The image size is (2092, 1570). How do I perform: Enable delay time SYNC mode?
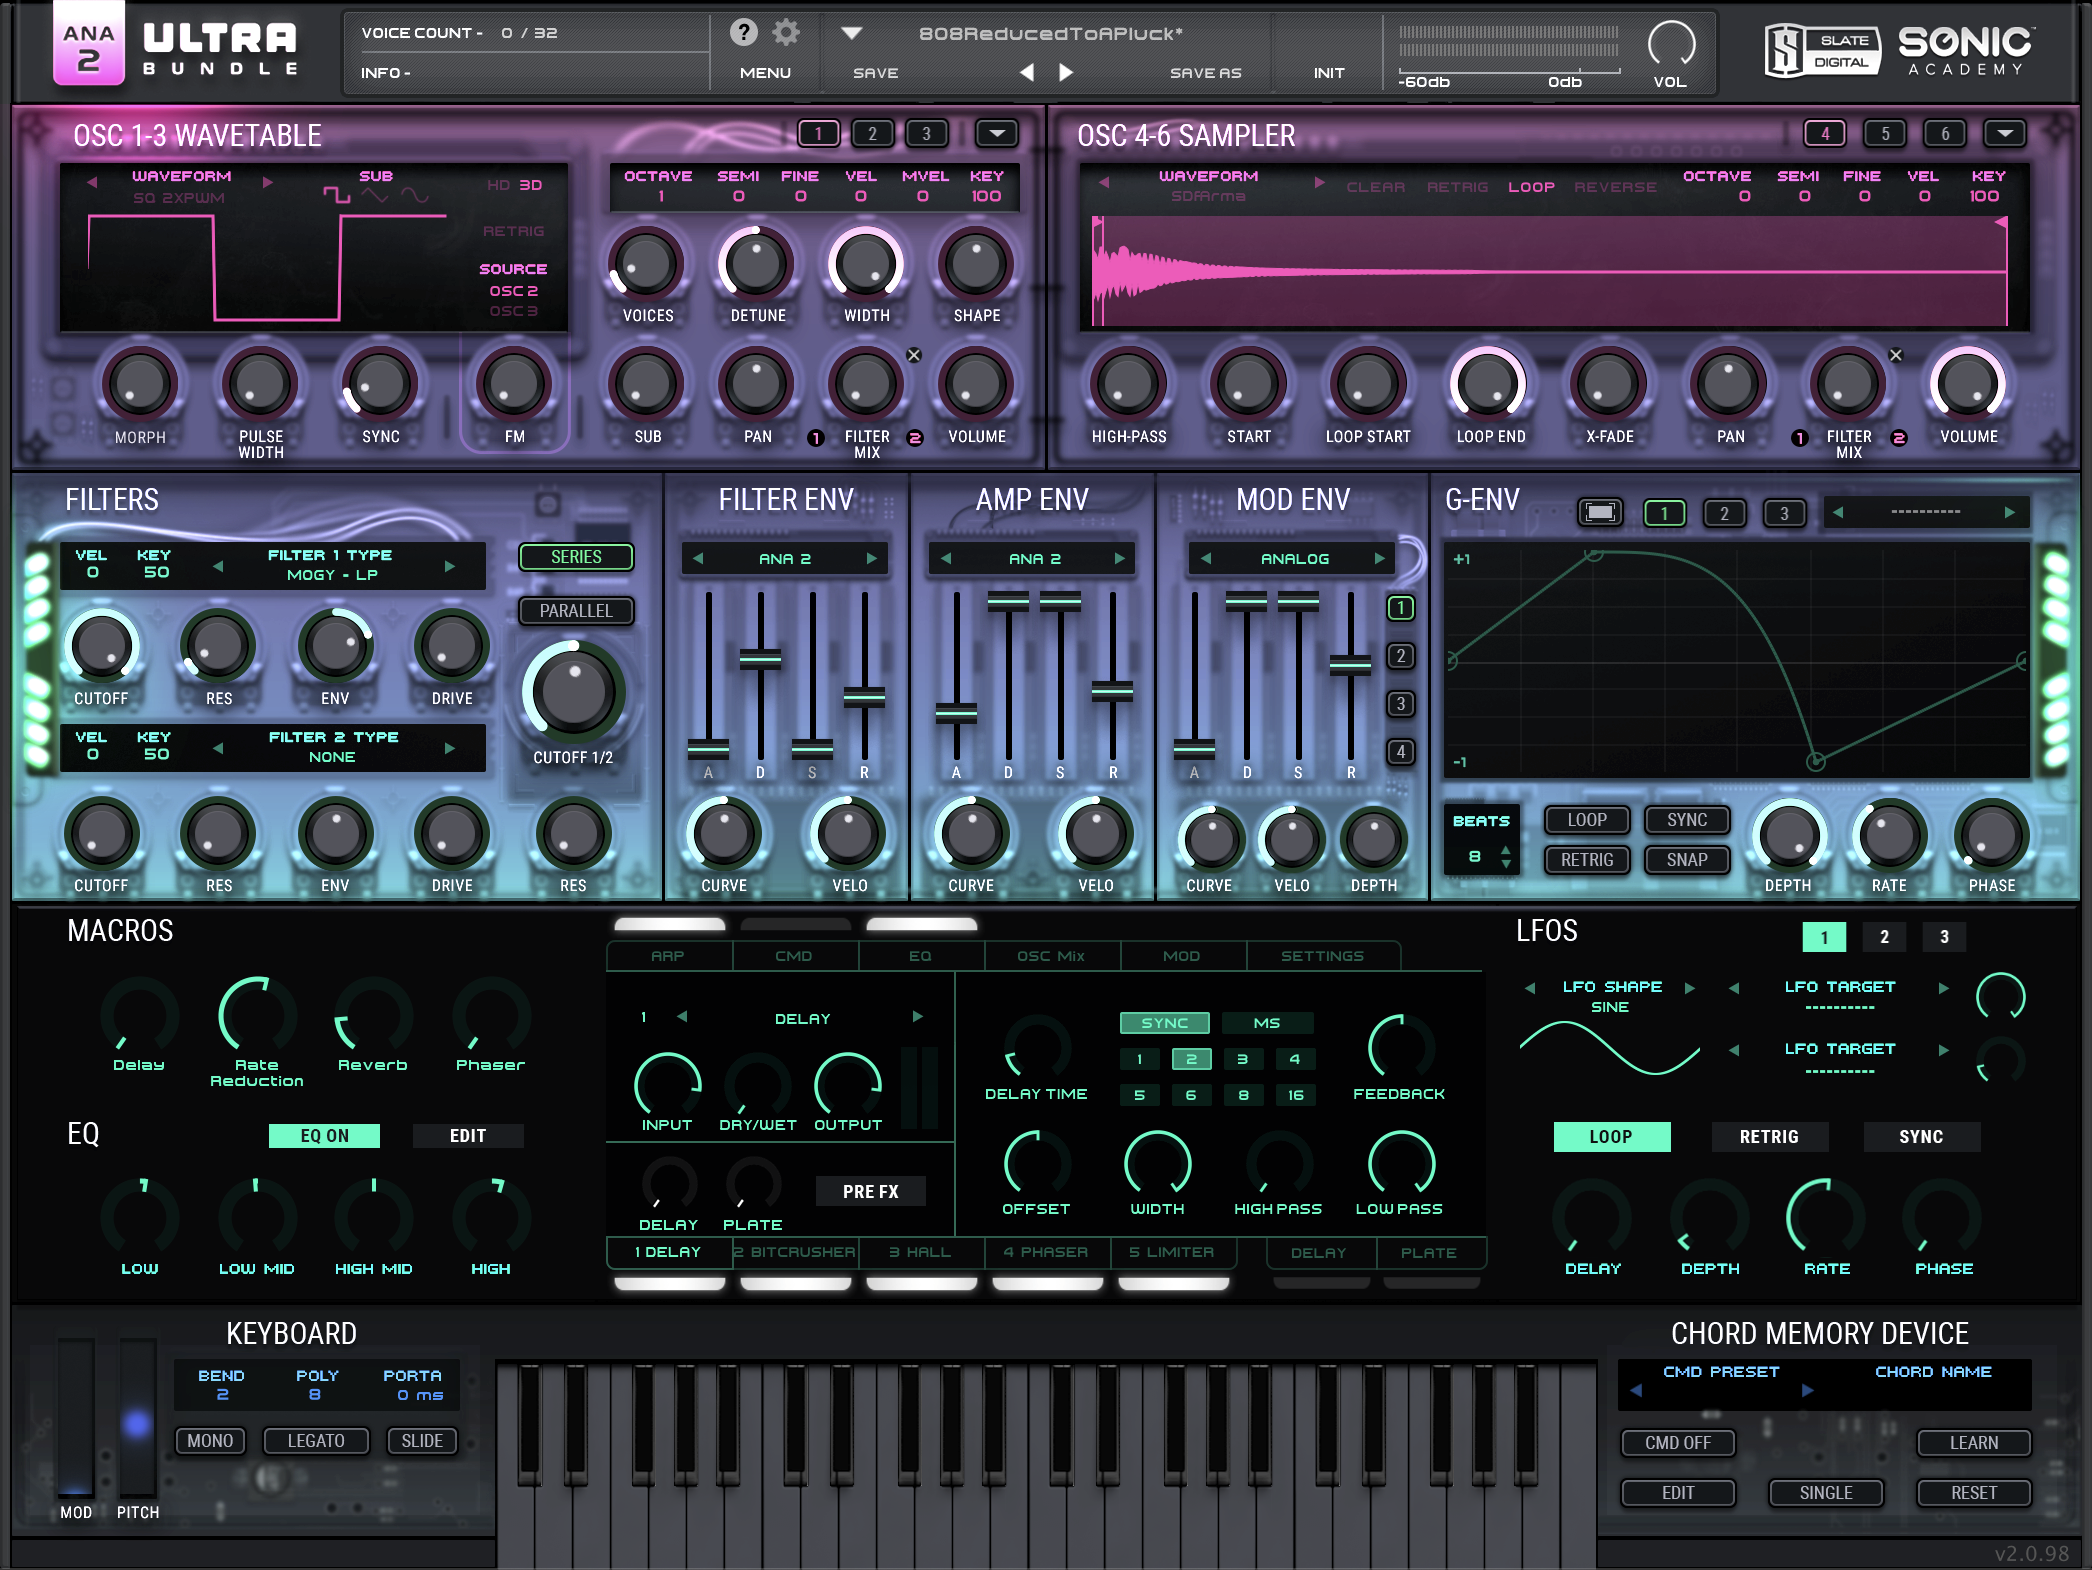coord(1165,1023)
